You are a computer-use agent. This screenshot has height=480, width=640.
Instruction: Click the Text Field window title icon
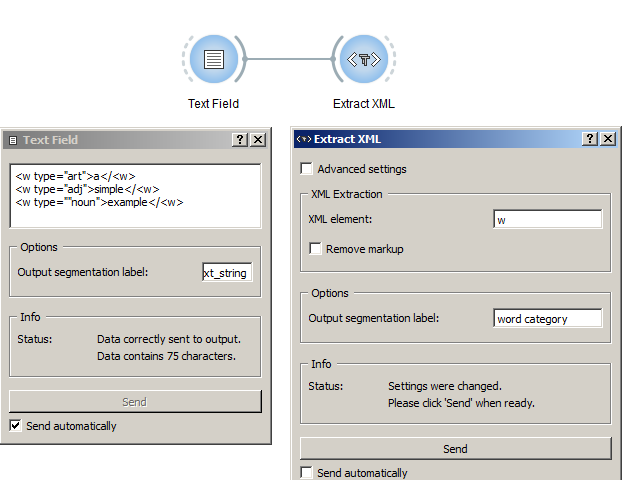tap(13, 140)
